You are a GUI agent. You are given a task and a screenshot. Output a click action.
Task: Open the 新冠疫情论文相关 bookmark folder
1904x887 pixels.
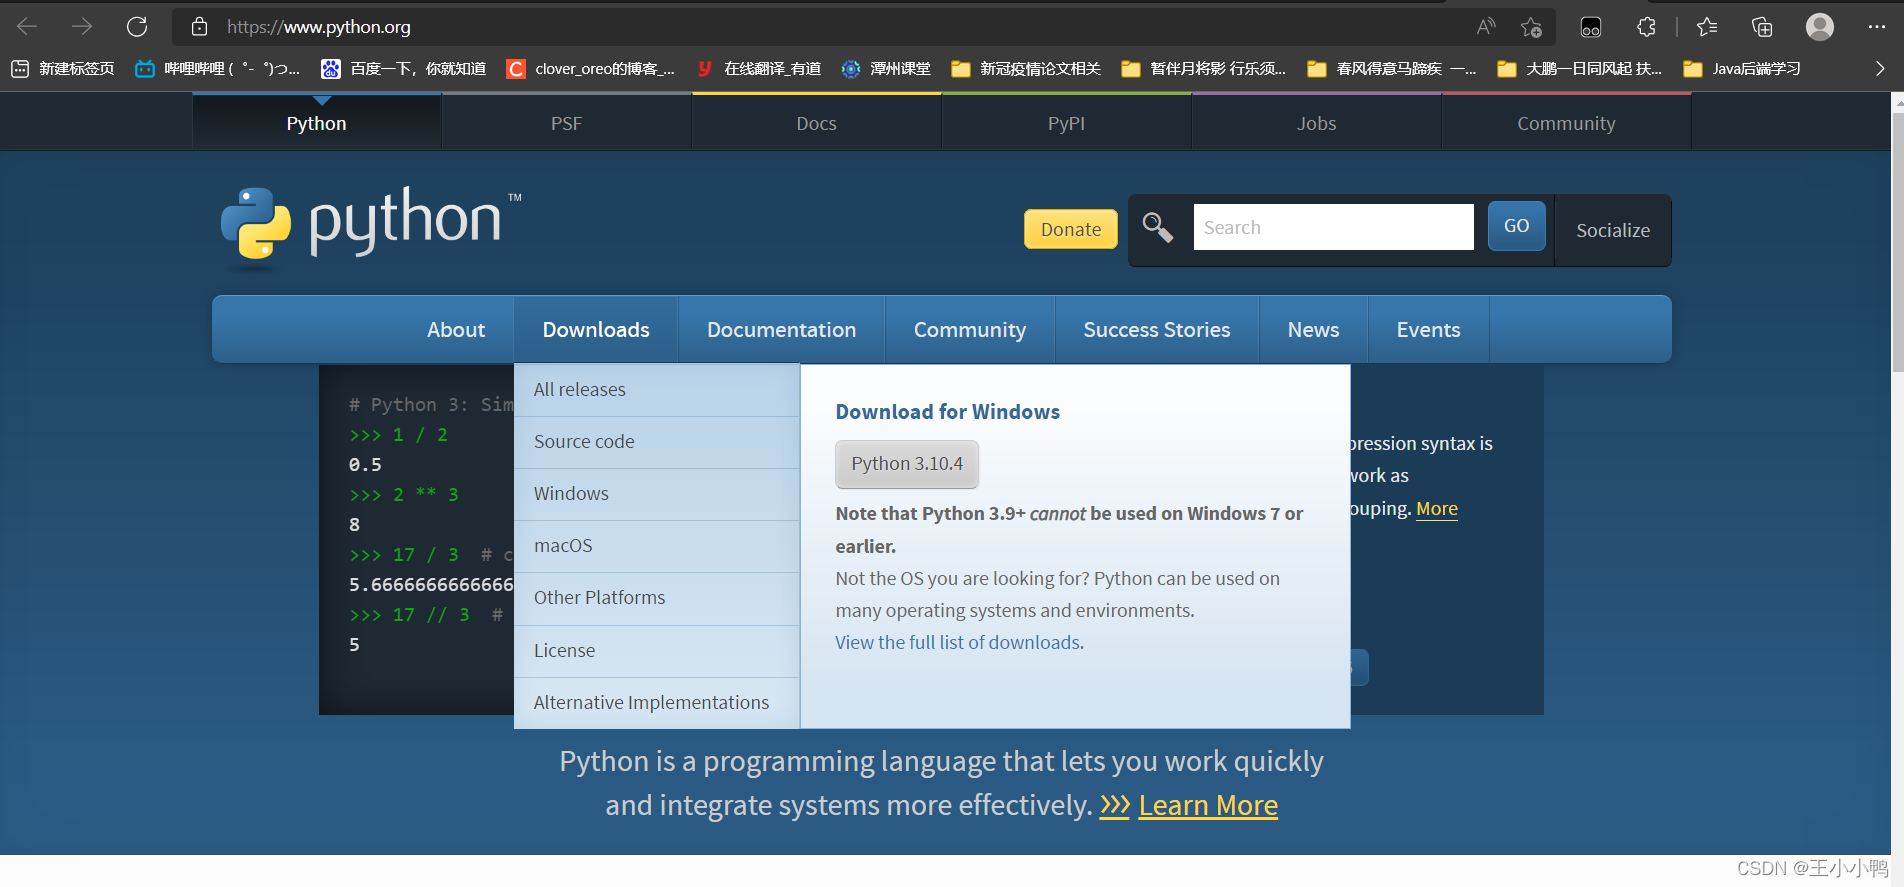1026,68
